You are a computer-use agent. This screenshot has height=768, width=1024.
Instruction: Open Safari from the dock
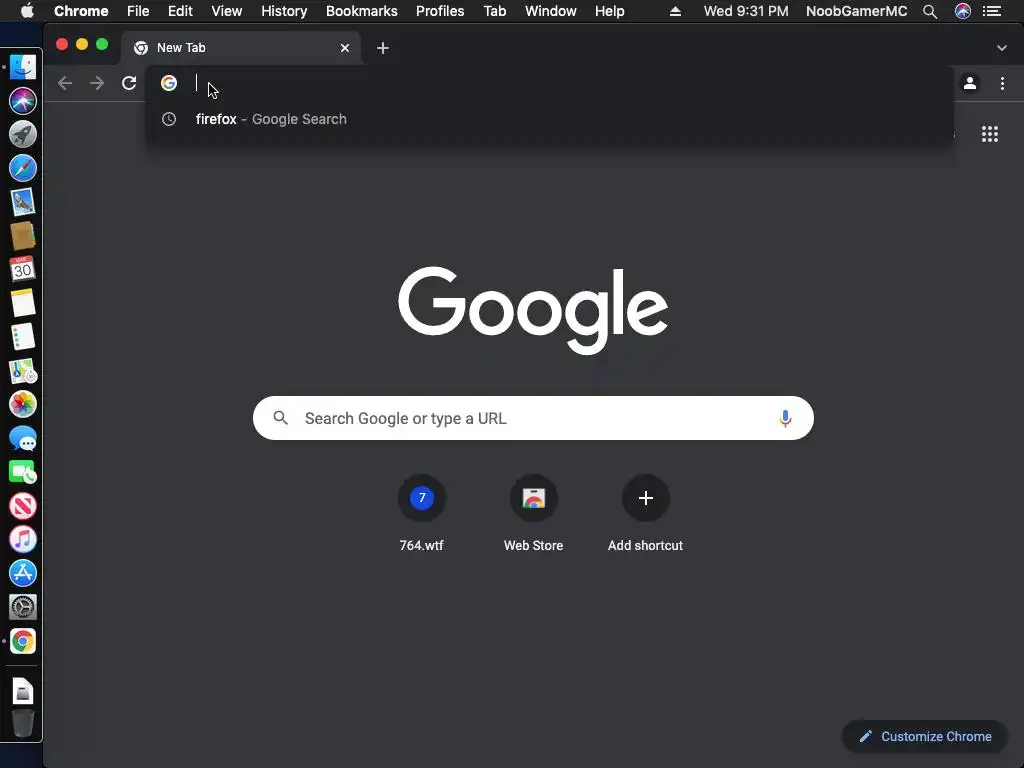[x=23, y=168]
